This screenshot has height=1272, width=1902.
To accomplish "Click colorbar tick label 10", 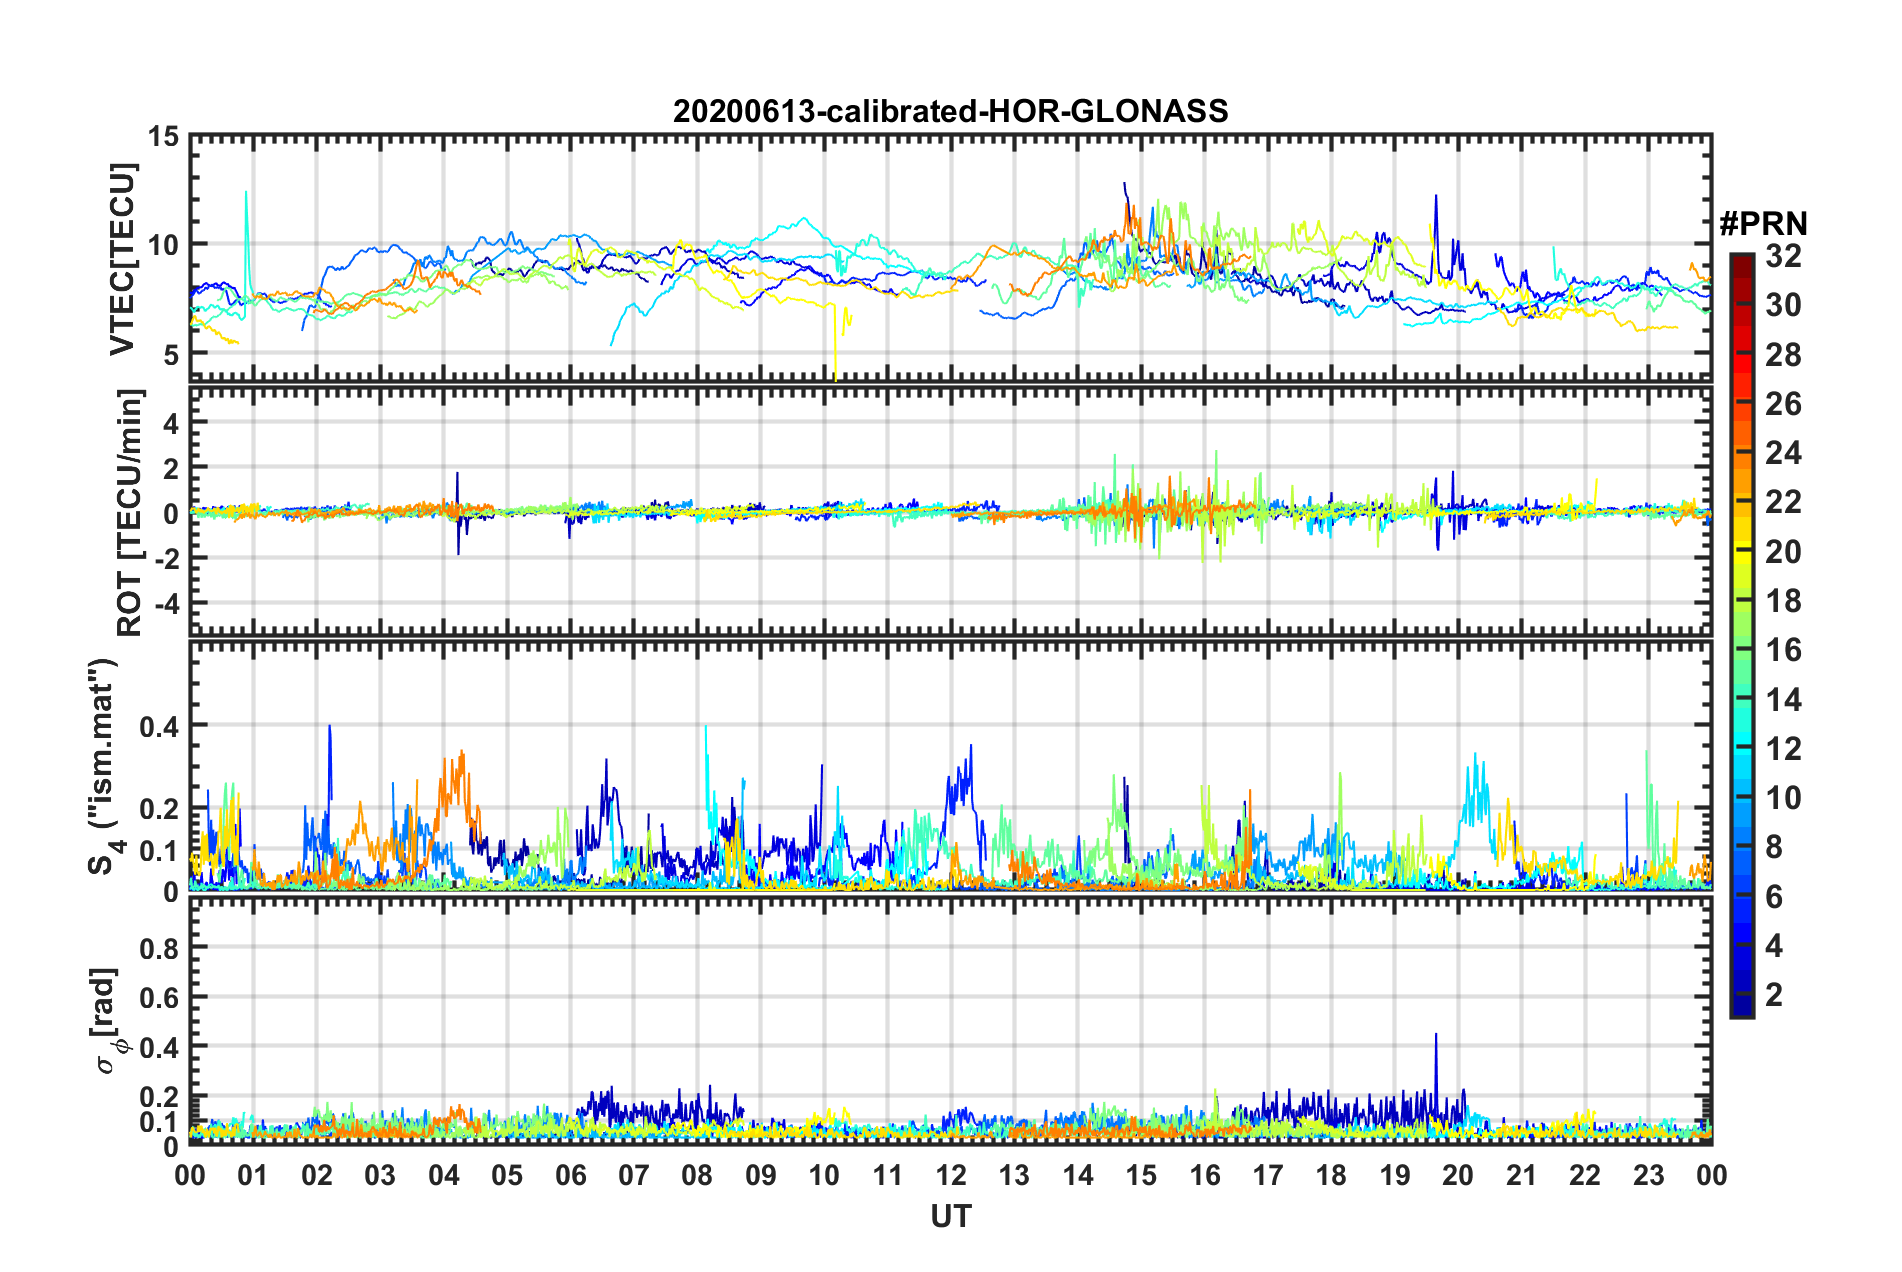I will [1783, 797].
